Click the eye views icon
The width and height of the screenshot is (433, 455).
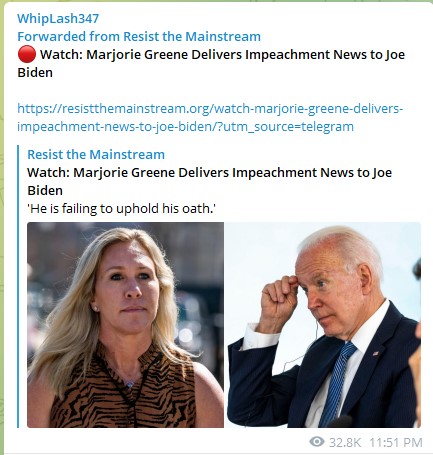click(317, 442)
